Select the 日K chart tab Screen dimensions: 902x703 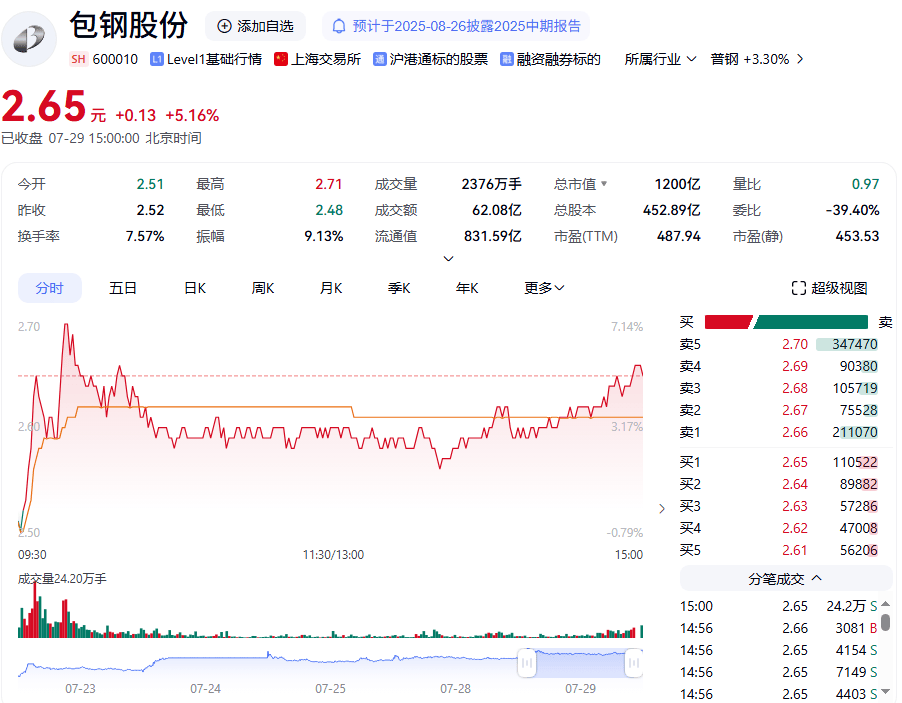click(x=194, y=288)
